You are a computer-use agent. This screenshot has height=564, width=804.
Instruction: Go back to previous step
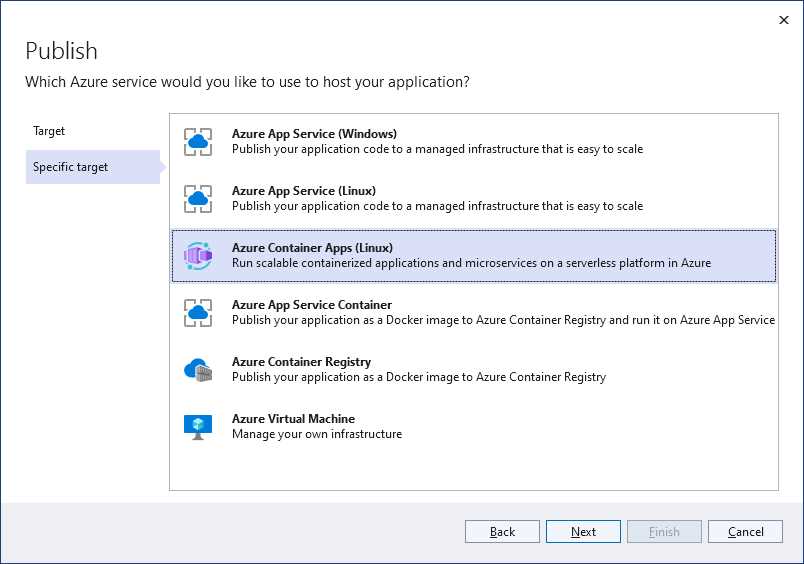pyautogui.click(x=502, y=532)
